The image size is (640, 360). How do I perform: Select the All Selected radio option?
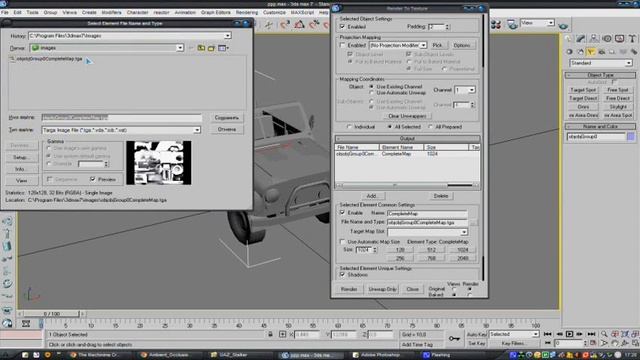tap(389, 127)
